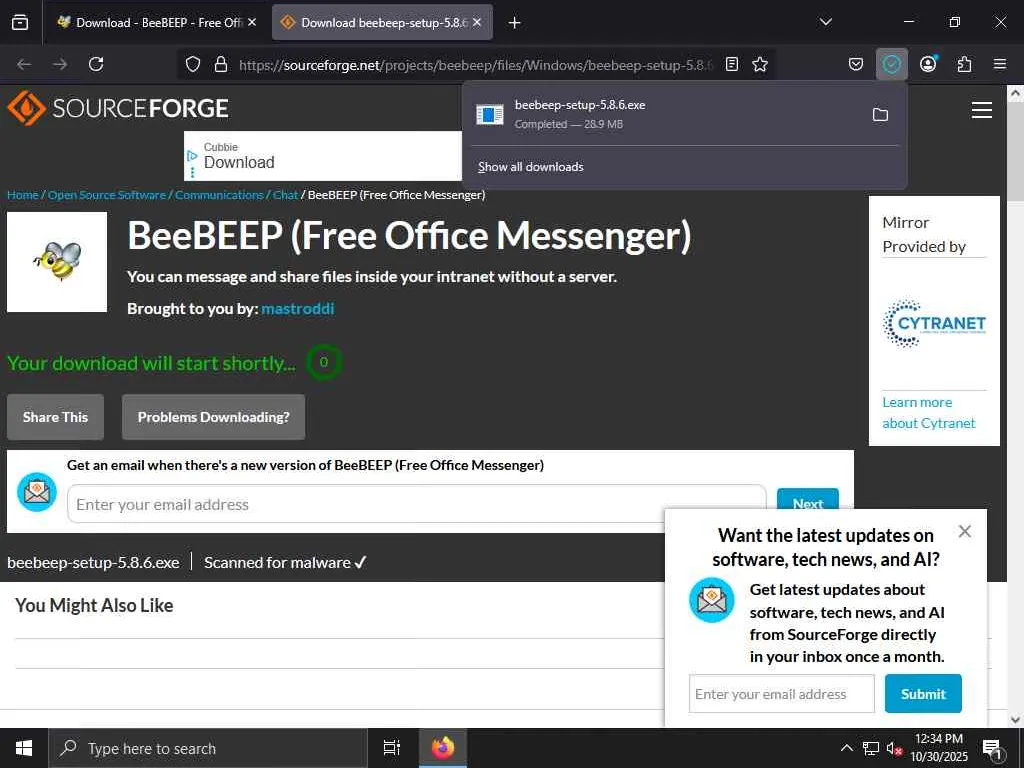Open taskbar clock showing 12:34 PM

(x=938, y=748)
